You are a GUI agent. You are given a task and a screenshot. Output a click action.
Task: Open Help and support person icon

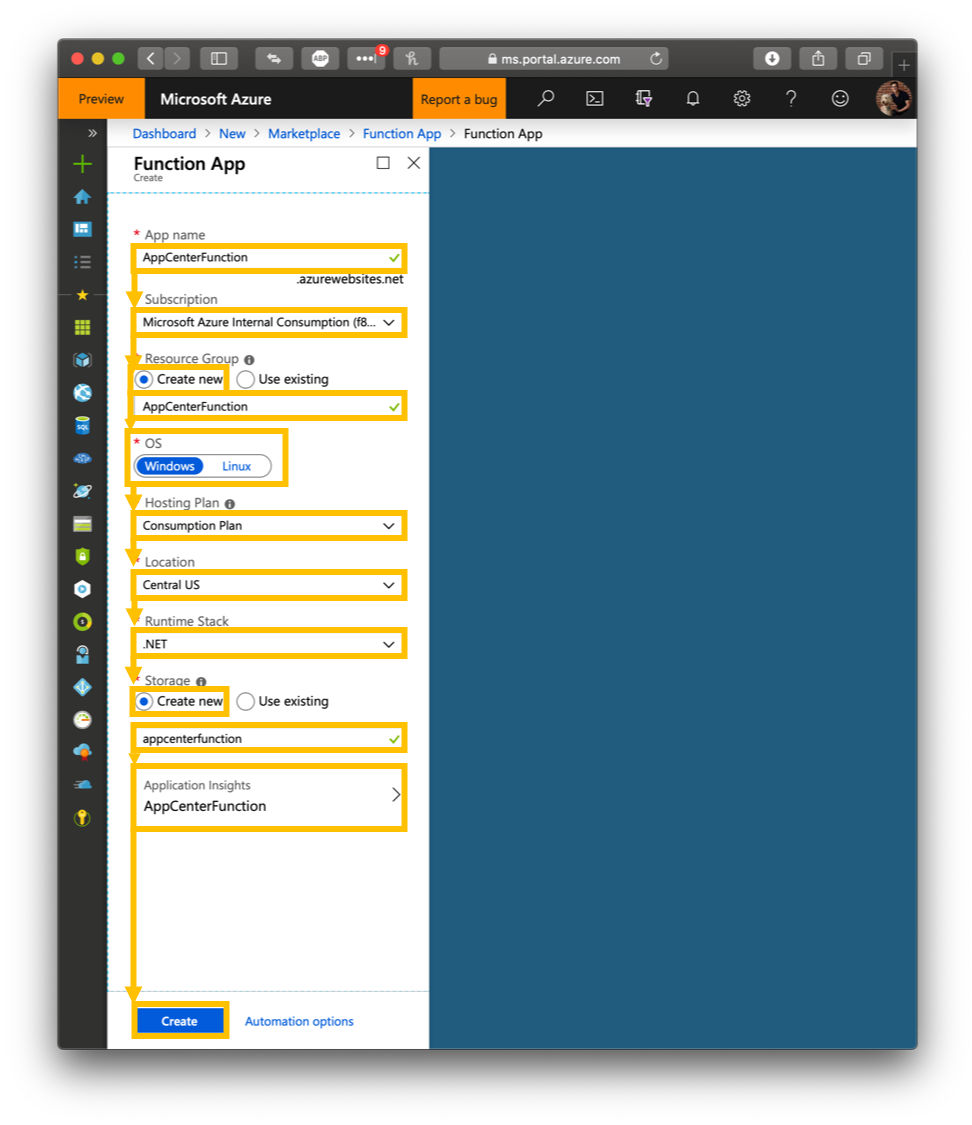(82, 654)
